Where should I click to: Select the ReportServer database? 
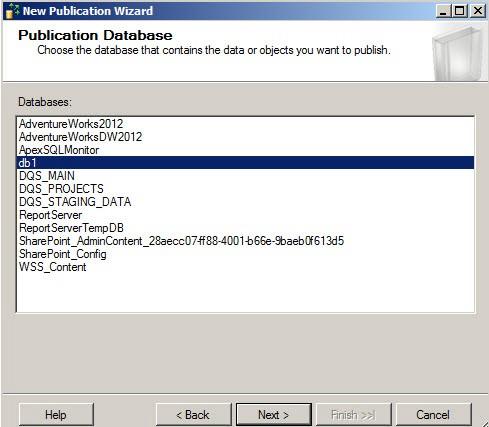245,215
